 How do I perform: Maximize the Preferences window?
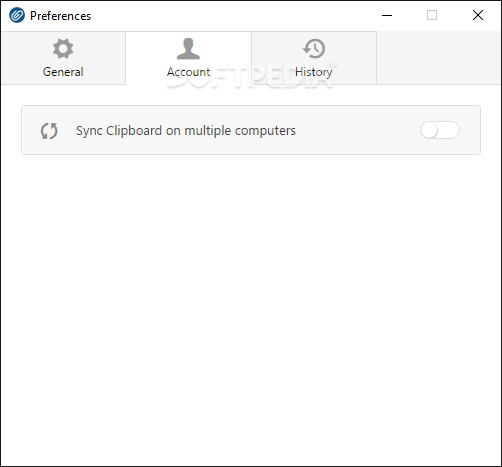432,15
